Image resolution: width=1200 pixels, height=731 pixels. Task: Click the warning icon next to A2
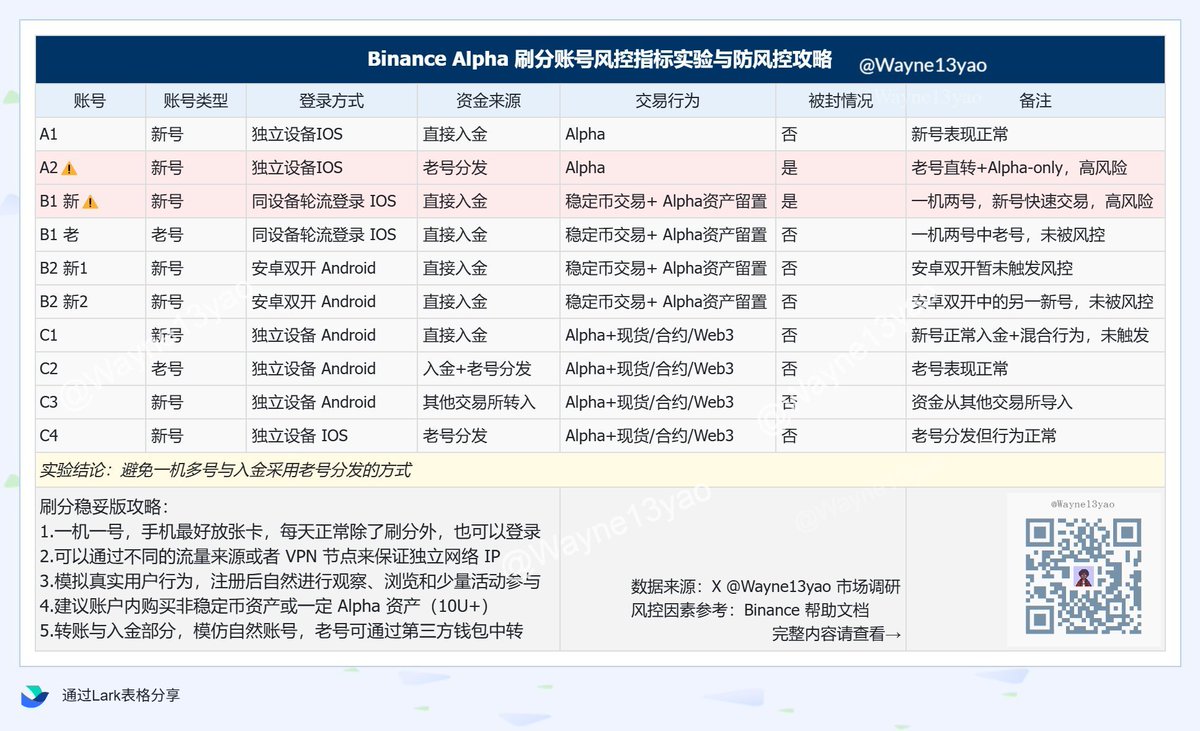[x=69, y=168]
